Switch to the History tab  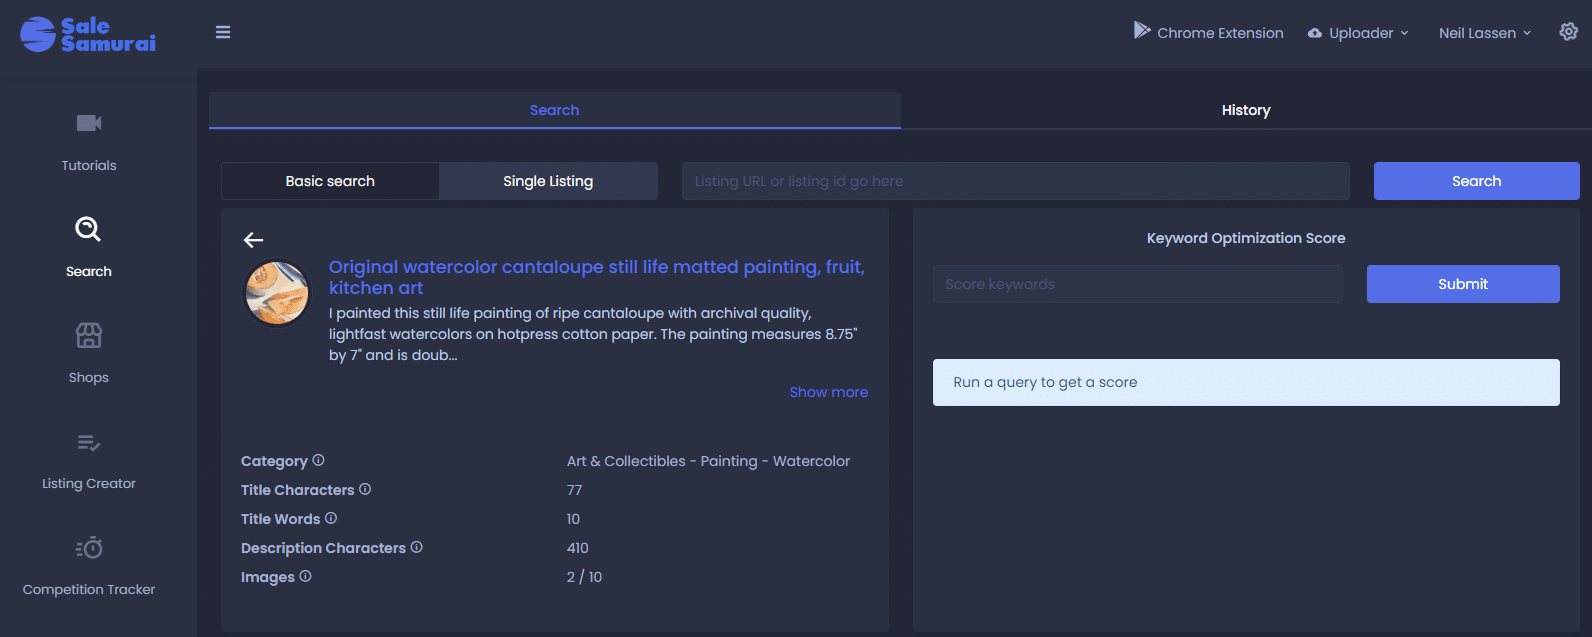[x=1246, y=110]
